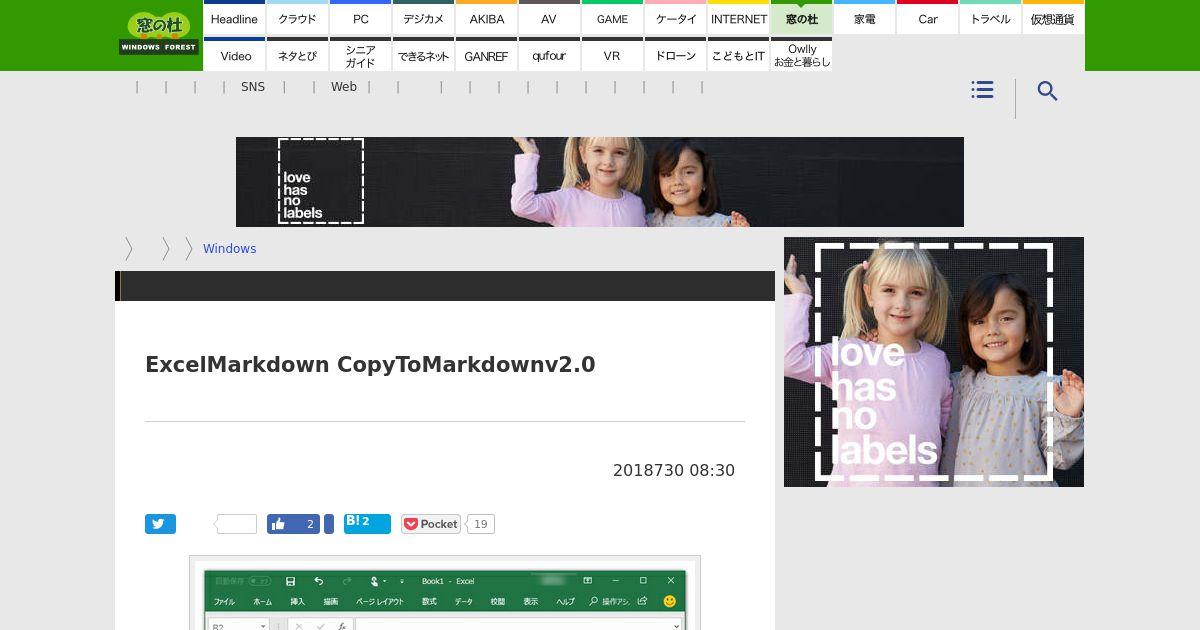Screen dimensions: 1200x630
Task: Open the INTERNET tab
Action: pyautogui.click(x=738, y=18)
